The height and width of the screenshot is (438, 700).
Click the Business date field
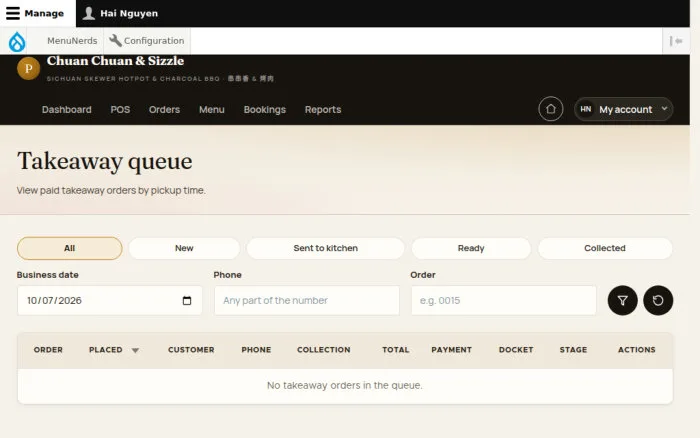coord(110,300)
